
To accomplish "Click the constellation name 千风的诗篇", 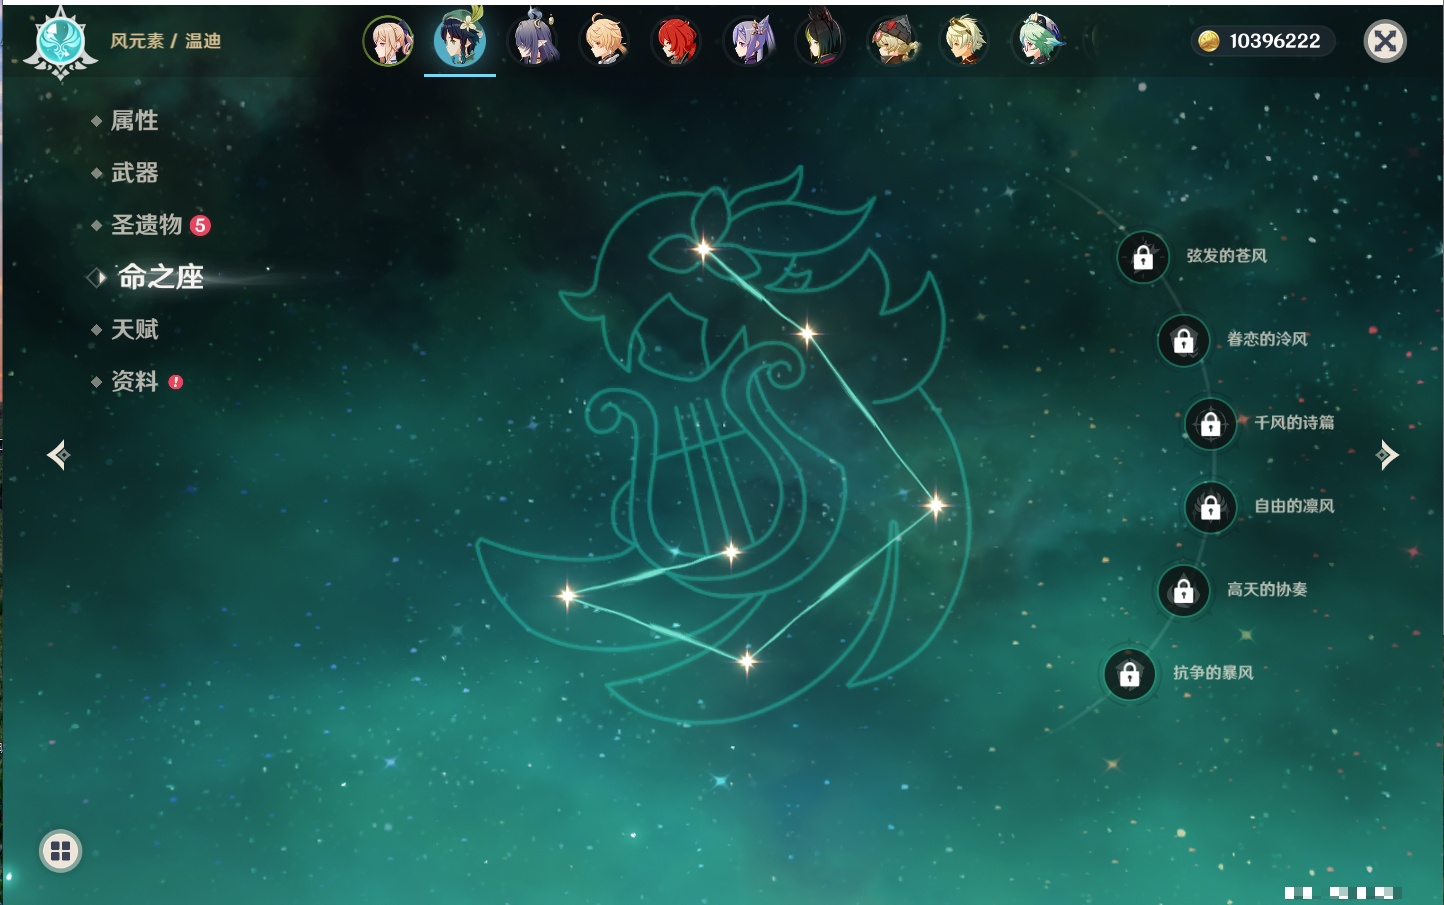I will pyautogui.click(x=1294, y=422).
